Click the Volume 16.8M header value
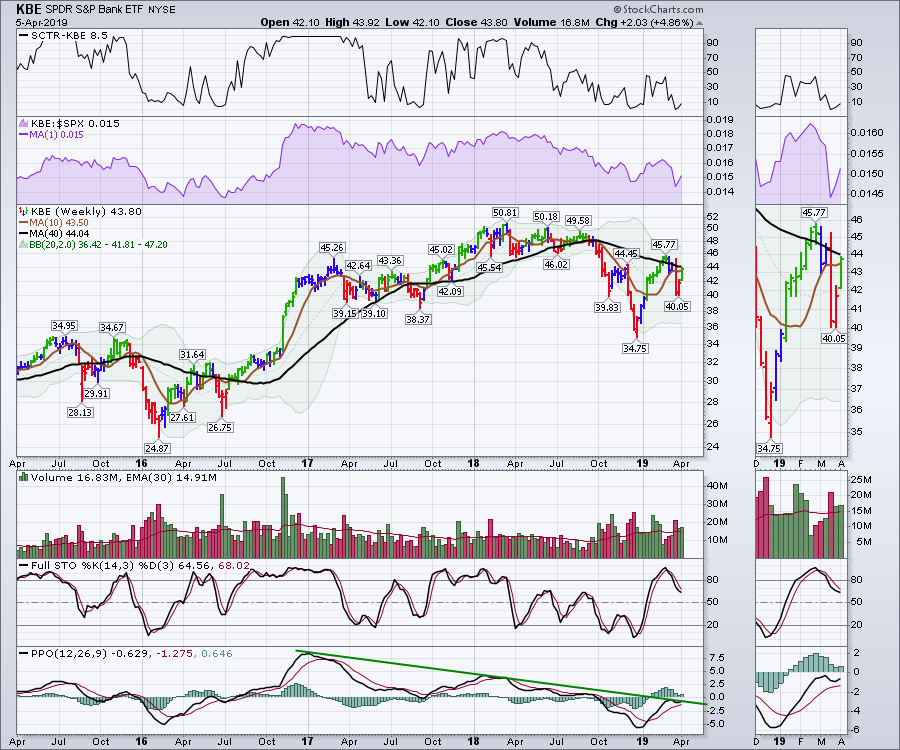 552,22
